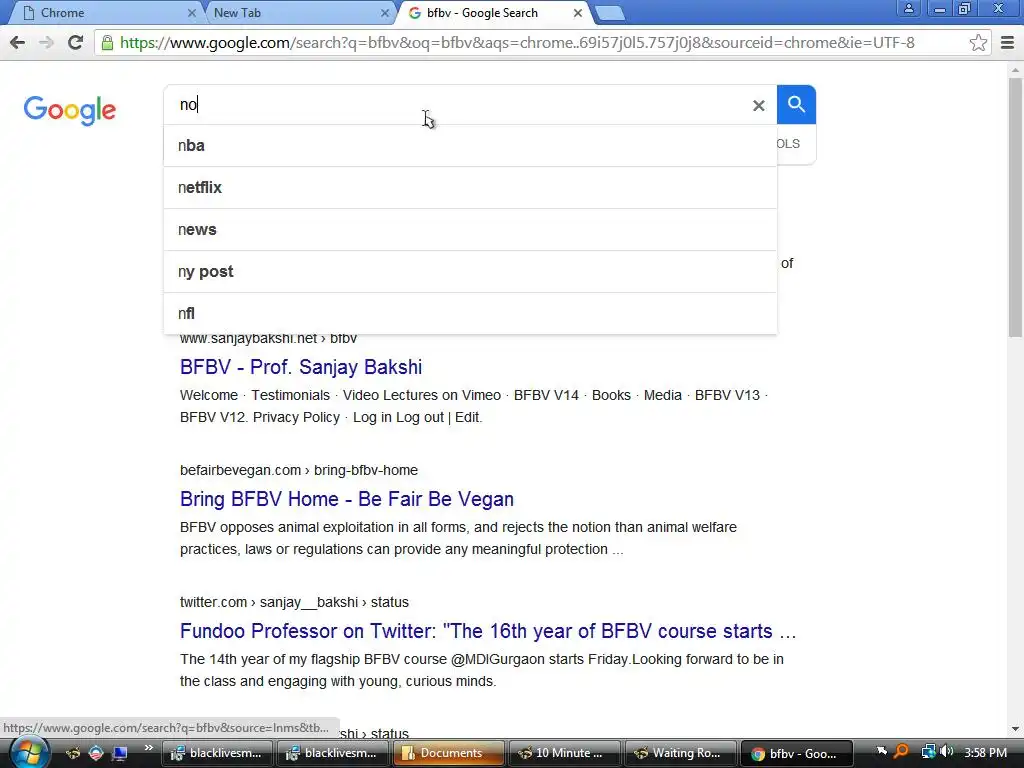The width and height of the screenshot is (1024, 768).
Task: Click the 3:58 PM clock
Action: pyautogui.click(x=985, y=753)
